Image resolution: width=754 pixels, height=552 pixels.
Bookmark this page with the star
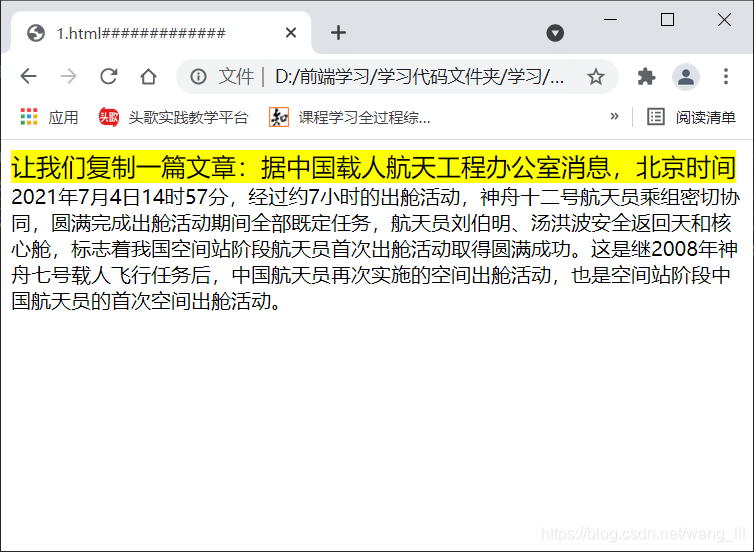point(596,76)
